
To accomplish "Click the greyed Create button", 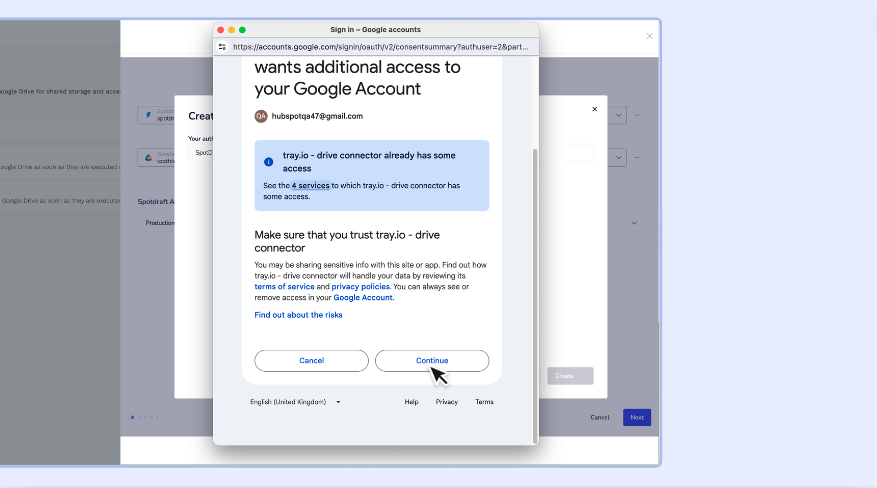I will coord(570,376).
